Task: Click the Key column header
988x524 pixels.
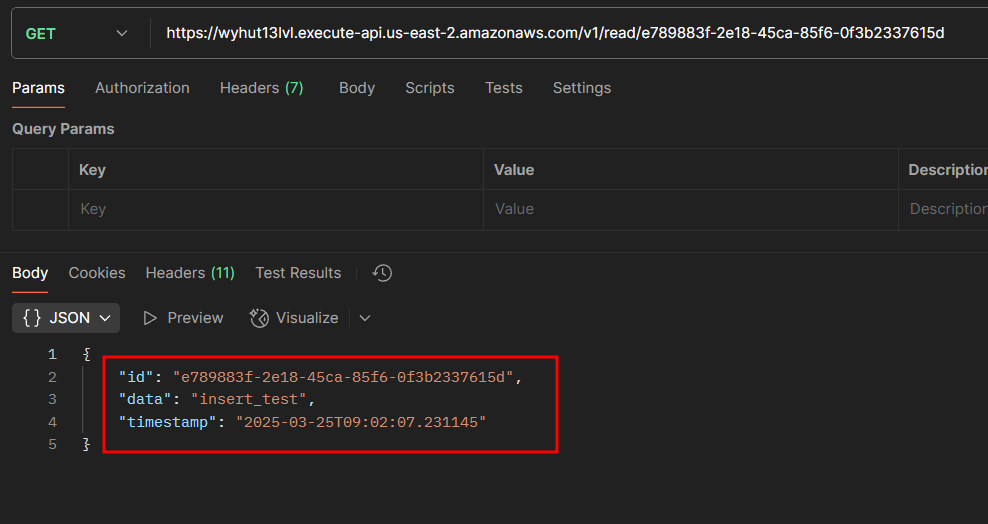Action: [92, 170]
